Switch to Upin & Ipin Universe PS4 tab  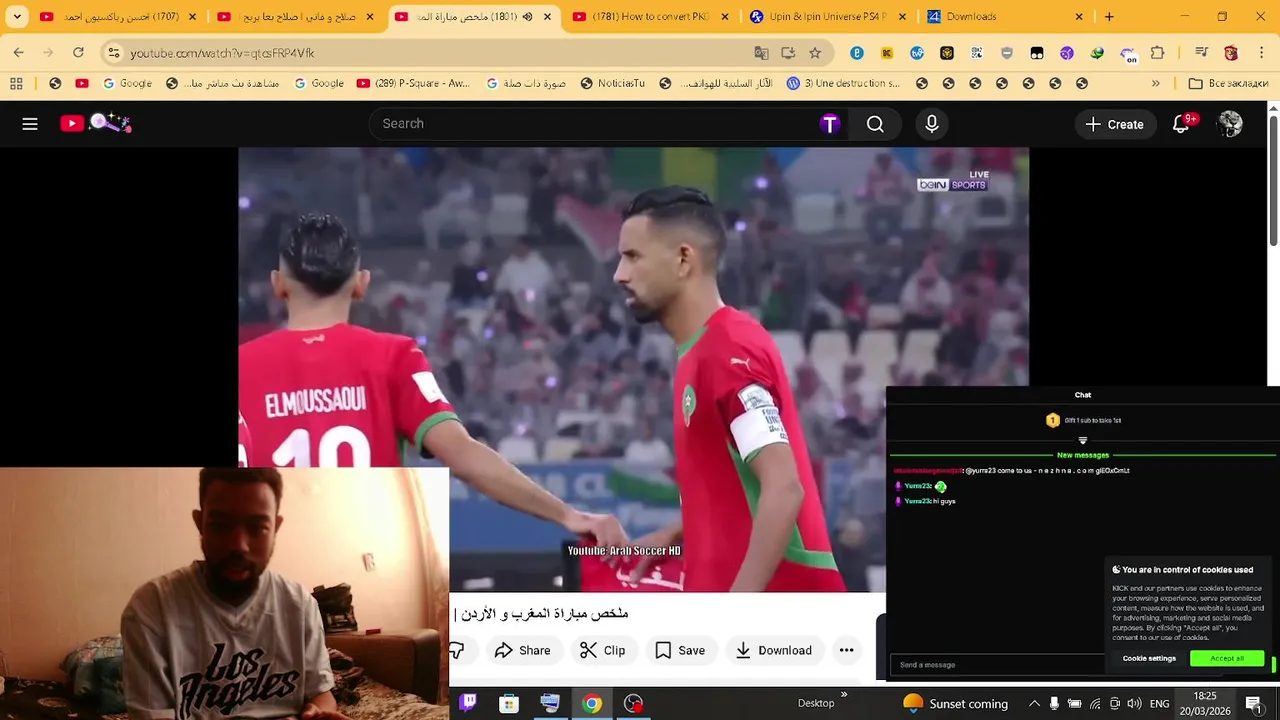click(828, 17)
